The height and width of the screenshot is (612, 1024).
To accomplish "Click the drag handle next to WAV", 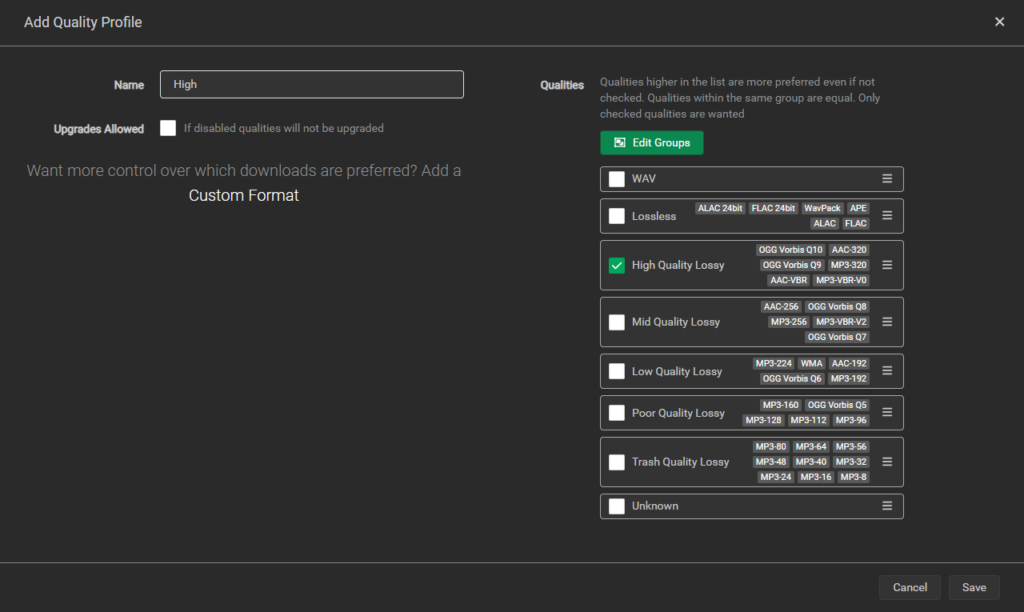I will 888,179.
